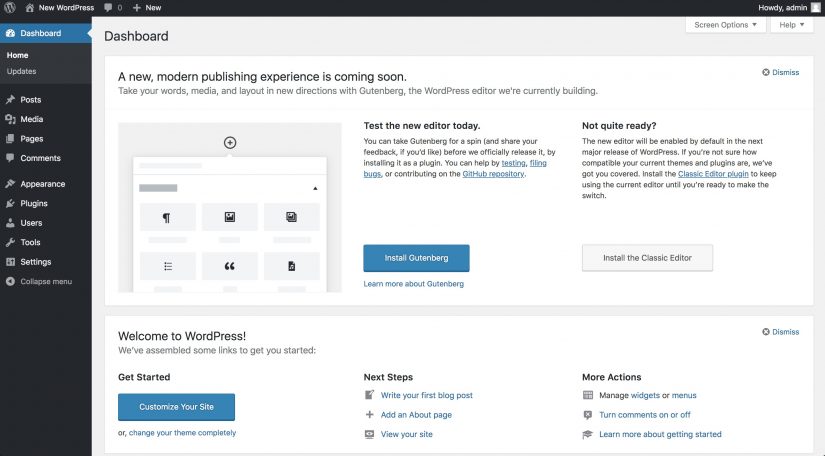Click the WordPress logo icon in admin bar
The image size is (825, 456).
tap(9, 8)
